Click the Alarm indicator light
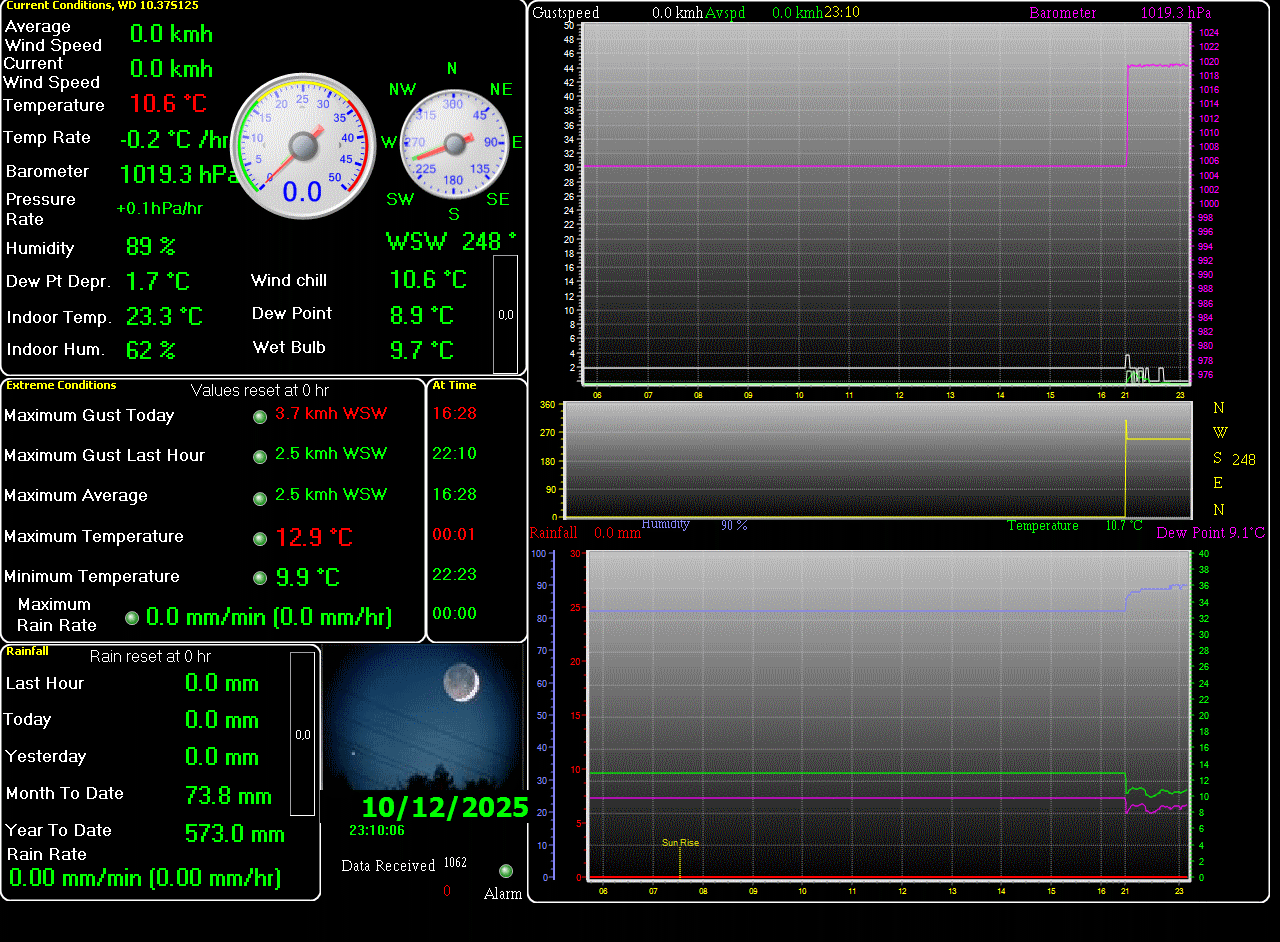 tap(505, 871)
